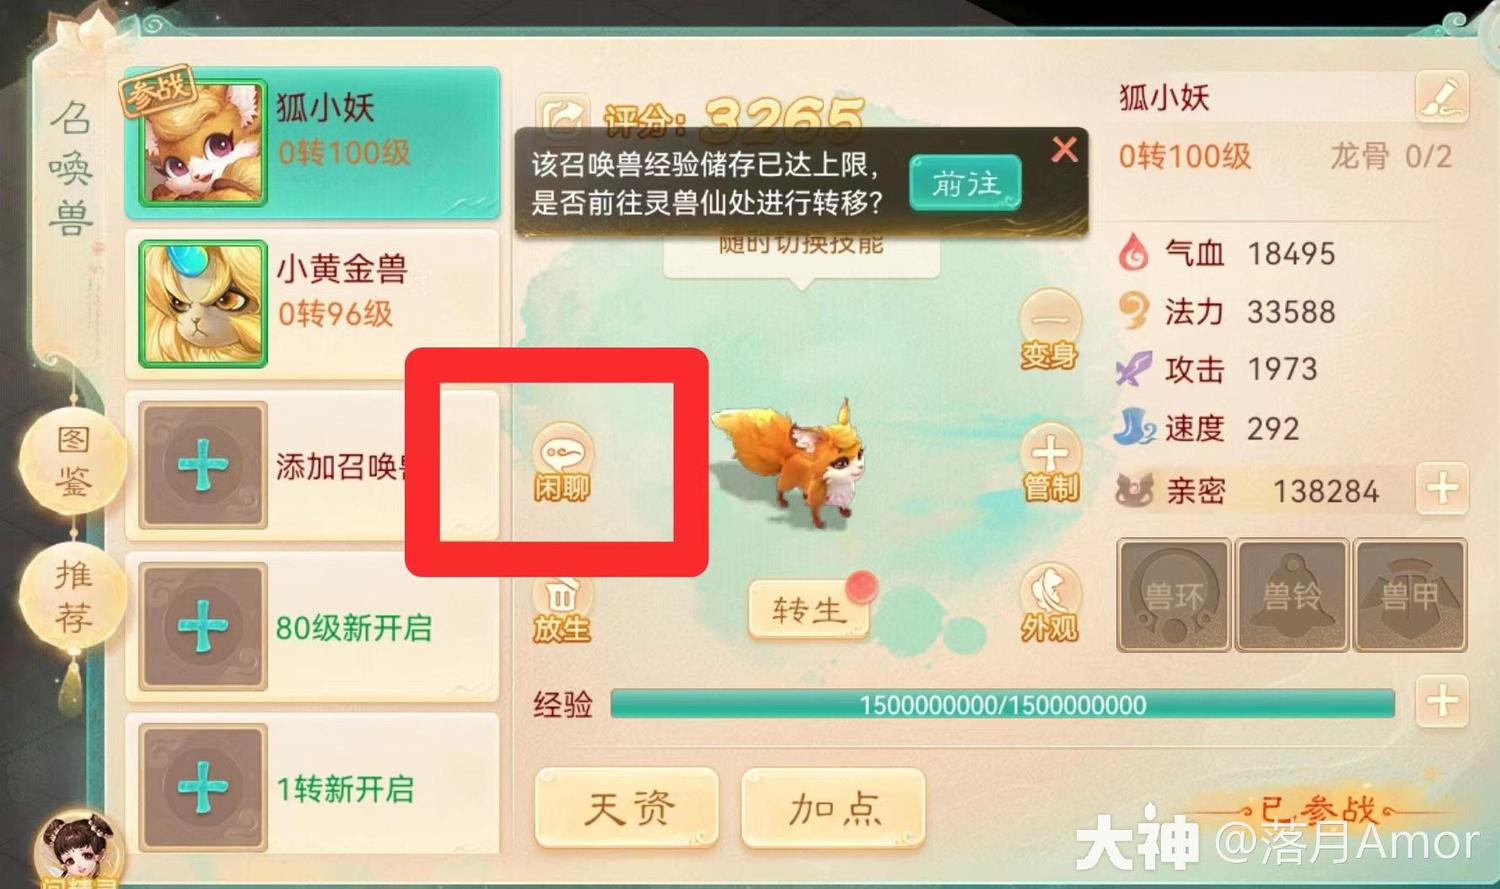This screenshot has width=1500, height=889.
Task: Click the plus button beside the 经验 bar
Action: click(1442, 701)
